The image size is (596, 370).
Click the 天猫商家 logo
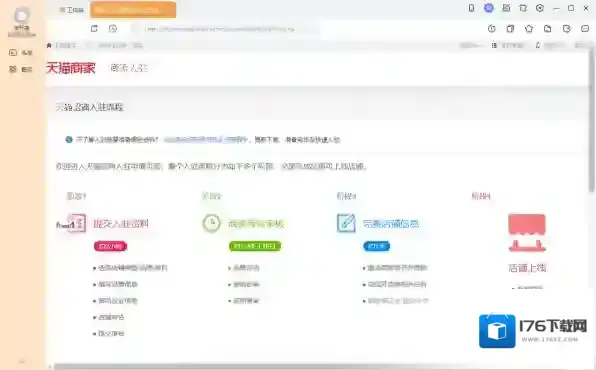pos(71,68)
